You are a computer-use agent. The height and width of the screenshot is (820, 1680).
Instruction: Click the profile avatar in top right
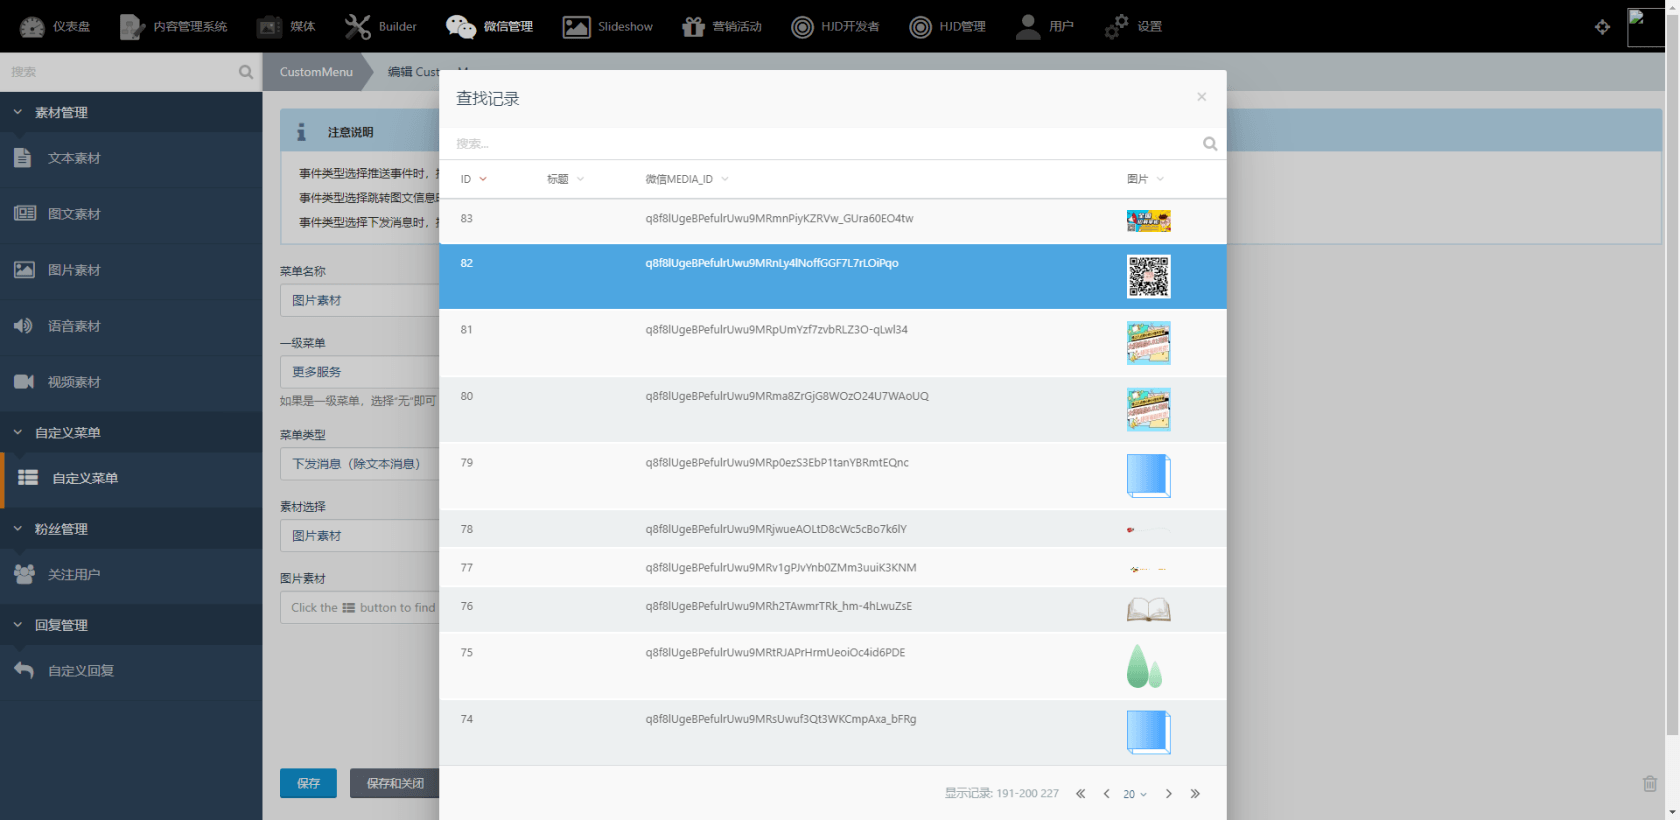click(x=1646, y=27)
